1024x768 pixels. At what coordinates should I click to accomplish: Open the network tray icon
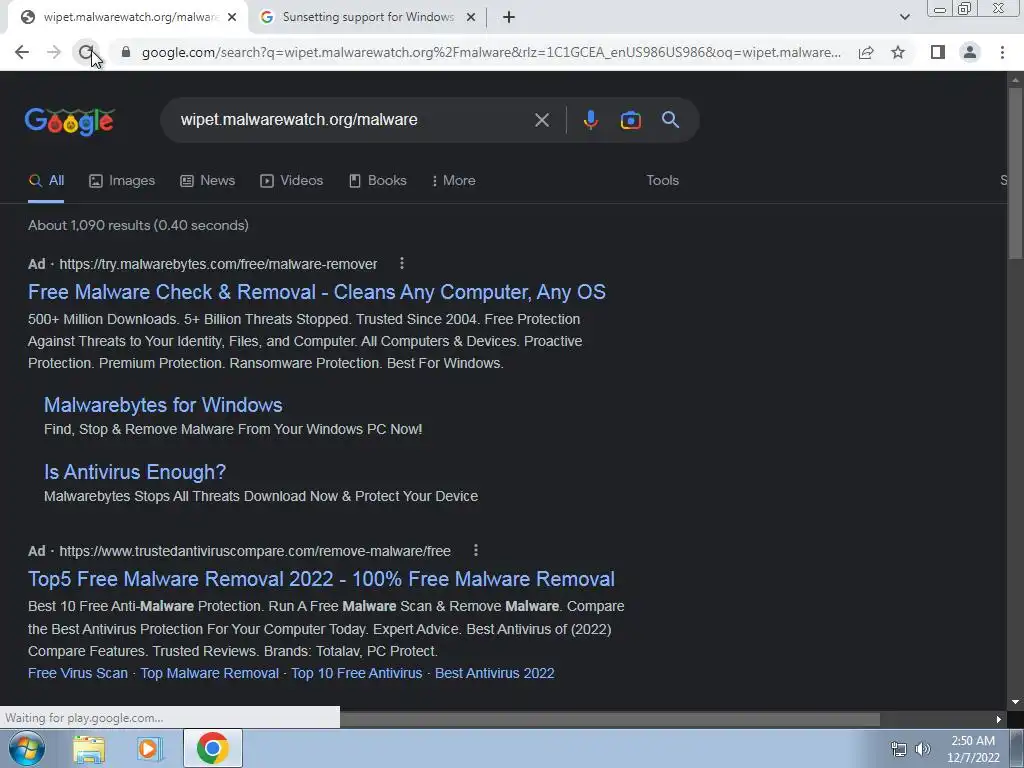point(899,749)
